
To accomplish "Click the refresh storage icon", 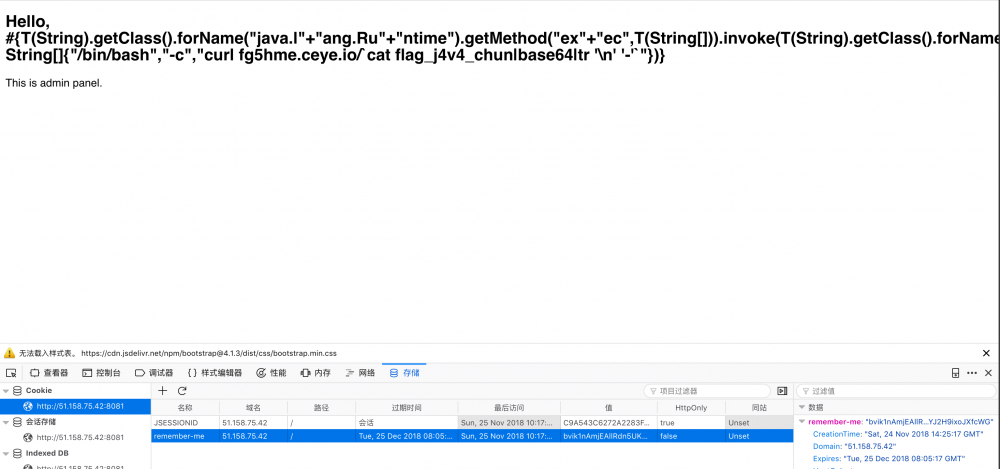I will coord(182,391).
